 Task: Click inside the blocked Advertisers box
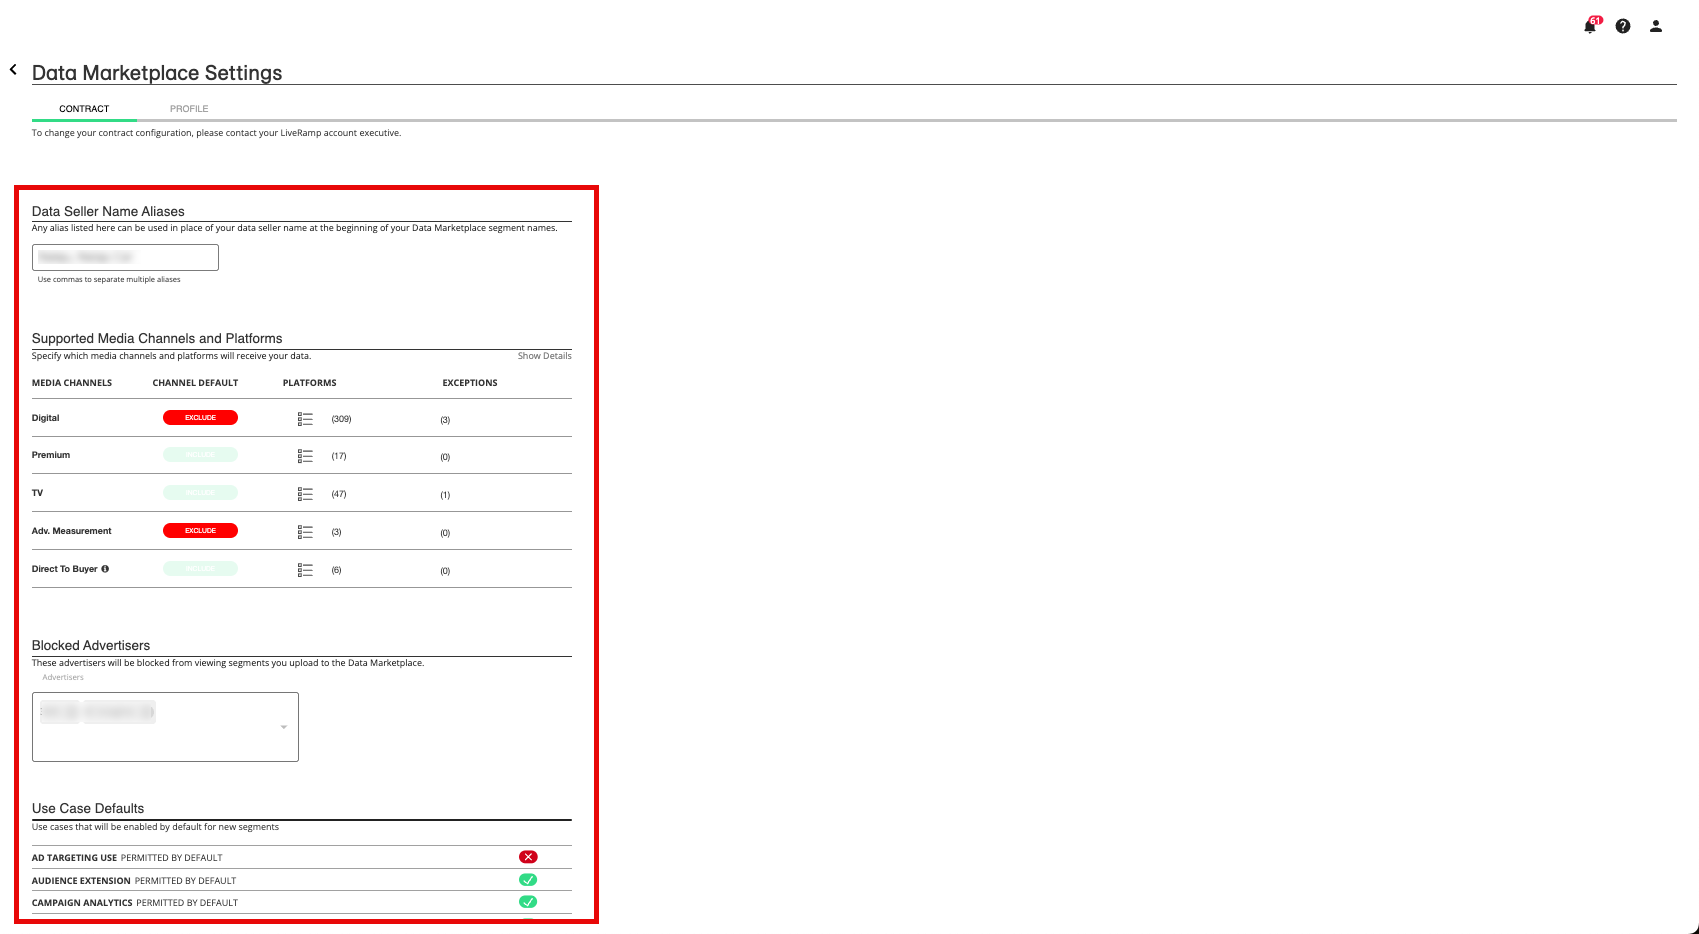pyautogui.click(x=165, y=727)
